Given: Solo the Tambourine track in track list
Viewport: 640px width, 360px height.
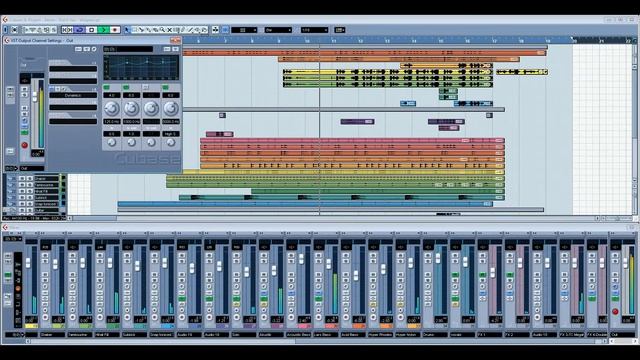Looking at the screenshot, I should point(29,185).
